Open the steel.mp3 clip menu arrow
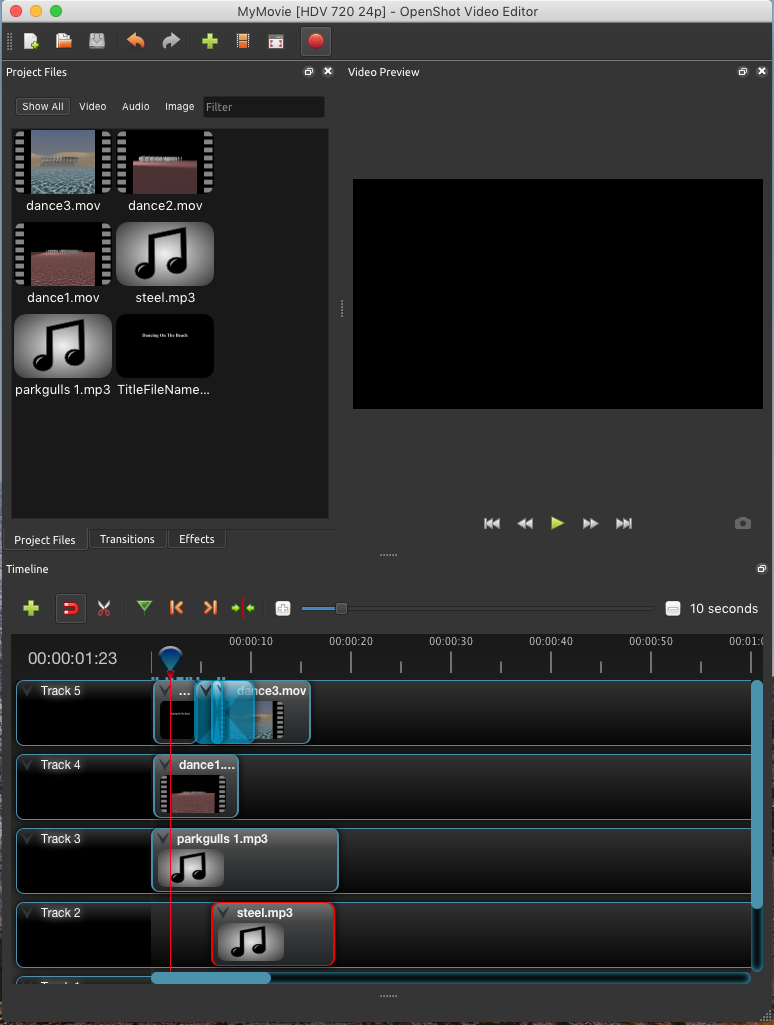The image size is (774, 1025). [223, 912]
